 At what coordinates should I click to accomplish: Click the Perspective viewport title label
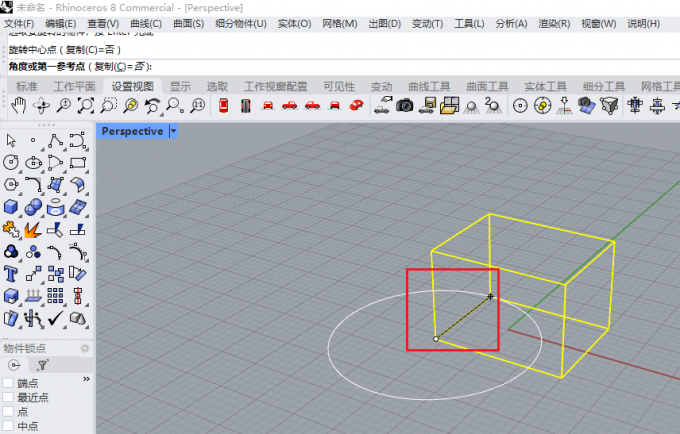[x=133, y=131]
